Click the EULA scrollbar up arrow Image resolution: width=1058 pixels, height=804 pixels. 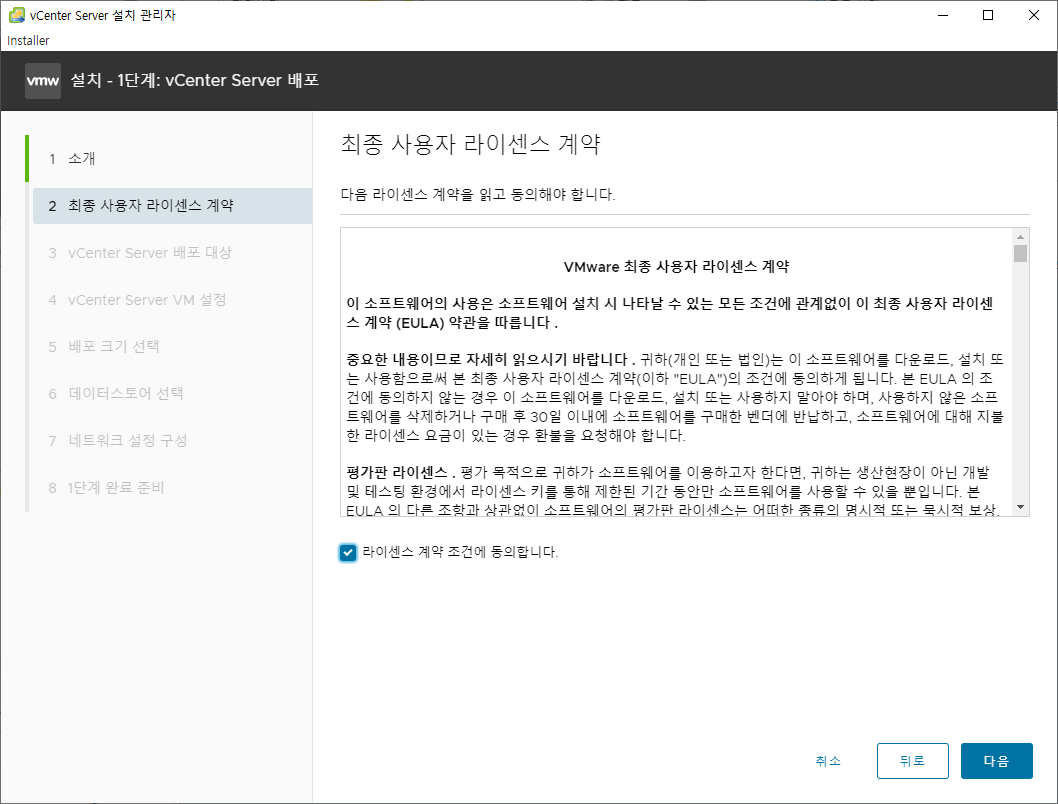click(1020, 237)
